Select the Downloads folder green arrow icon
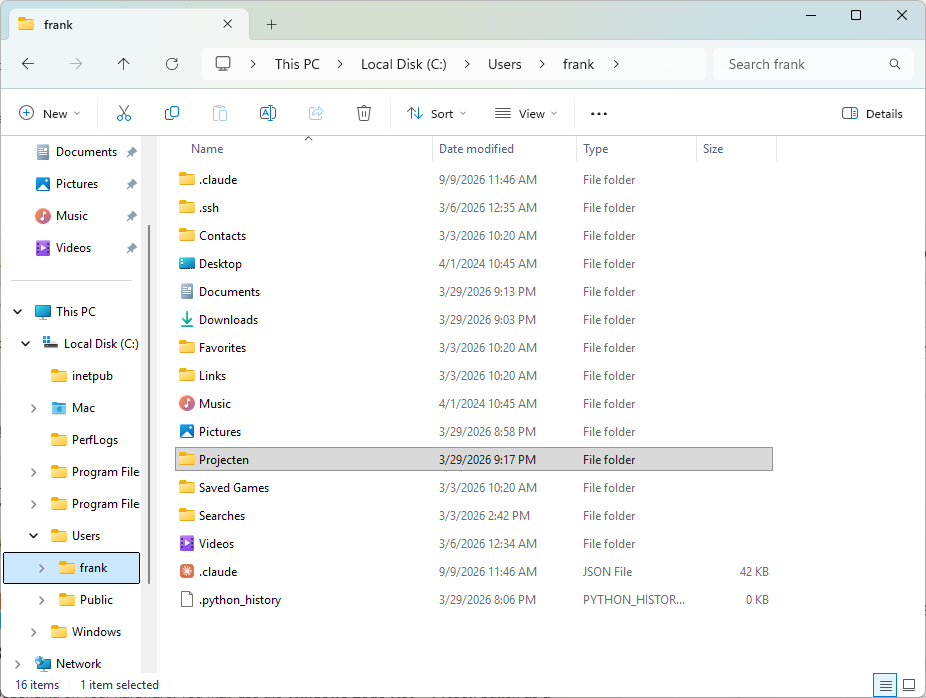Screen dimensions: 926x698 [187, 319]
